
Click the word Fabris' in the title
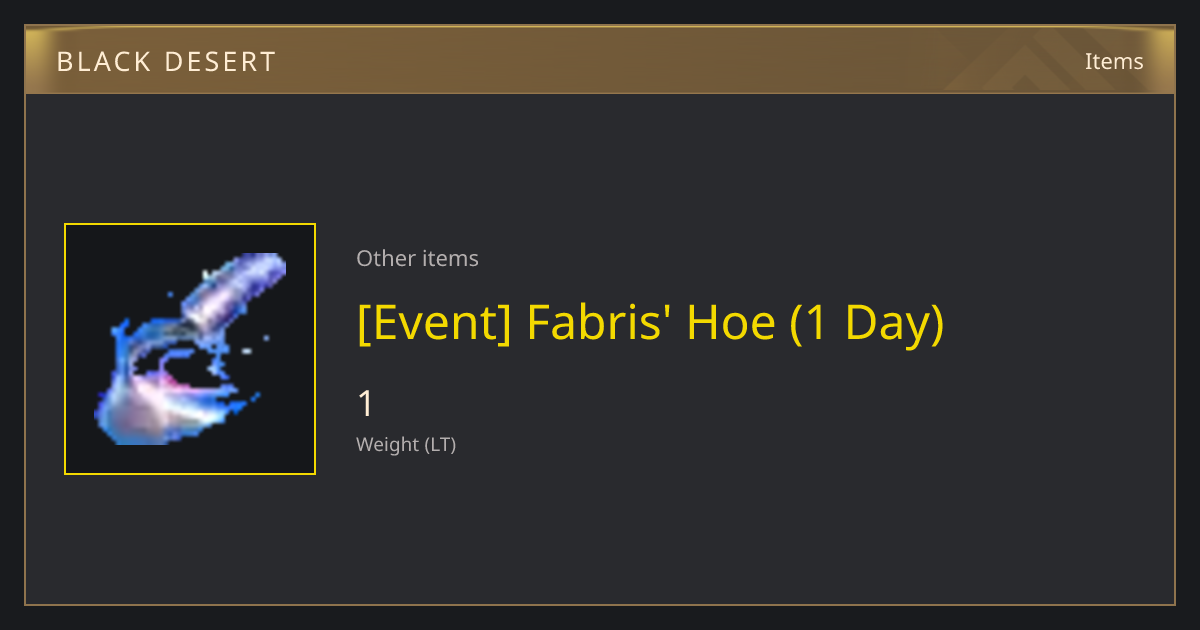pos(600,323)
